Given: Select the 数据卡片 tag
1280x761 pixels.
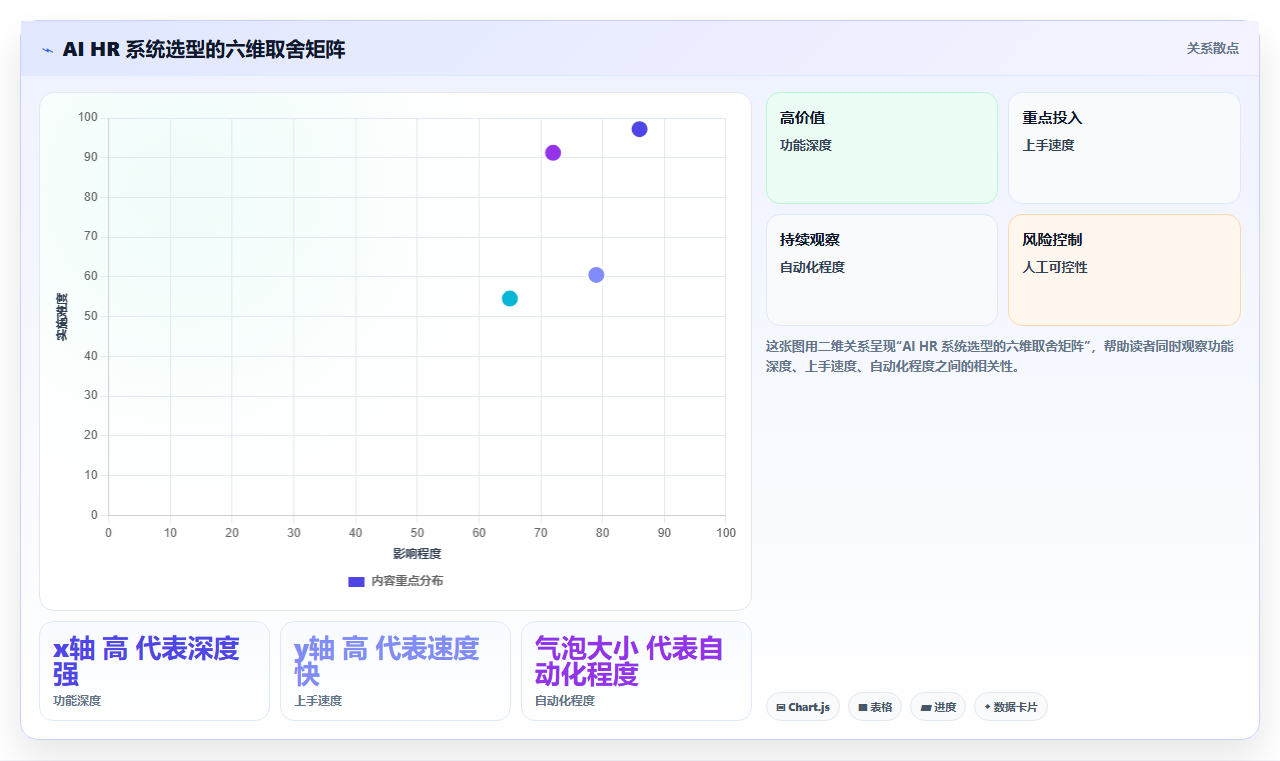Looking at the screenshot, I should 1011,707.
